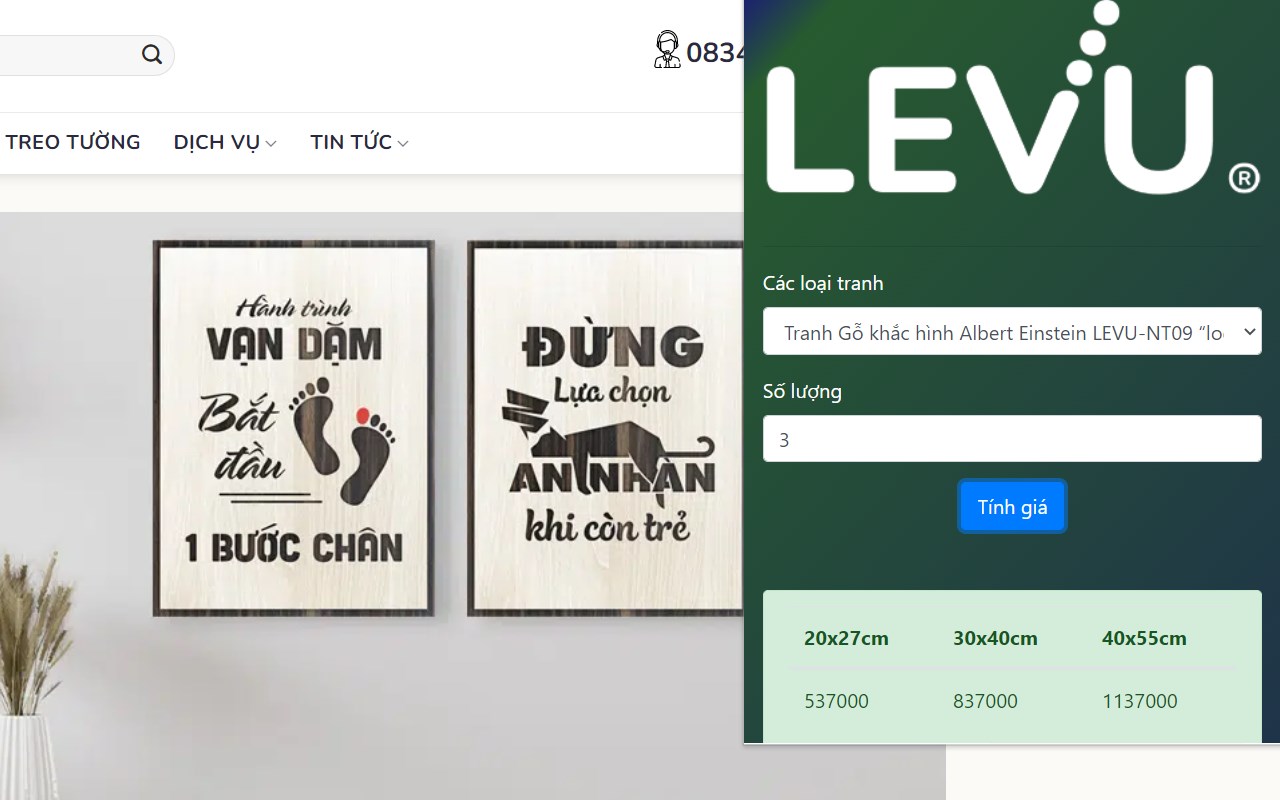1280x800 pixels.
Task: Click the 1137000 price cell
Action: click(1140, 701)
